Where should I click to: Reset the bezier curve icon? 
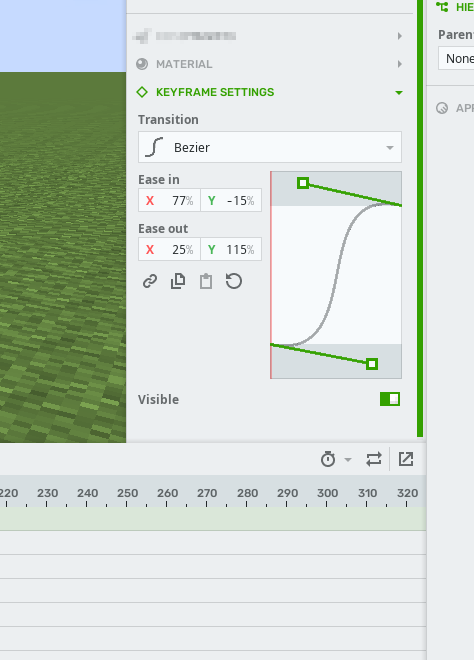[x=234, y=281]
